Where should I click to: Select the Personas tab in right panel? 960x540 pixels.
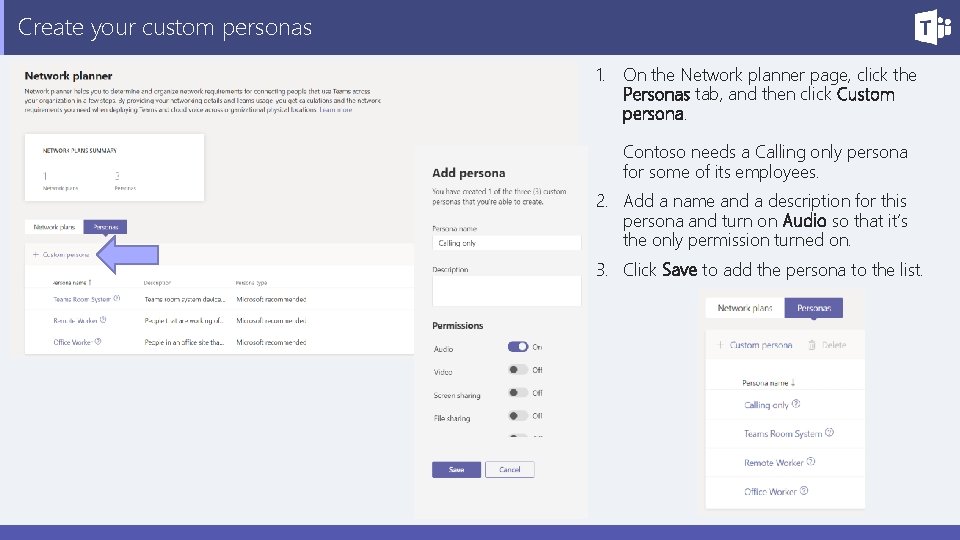(814, 308)
